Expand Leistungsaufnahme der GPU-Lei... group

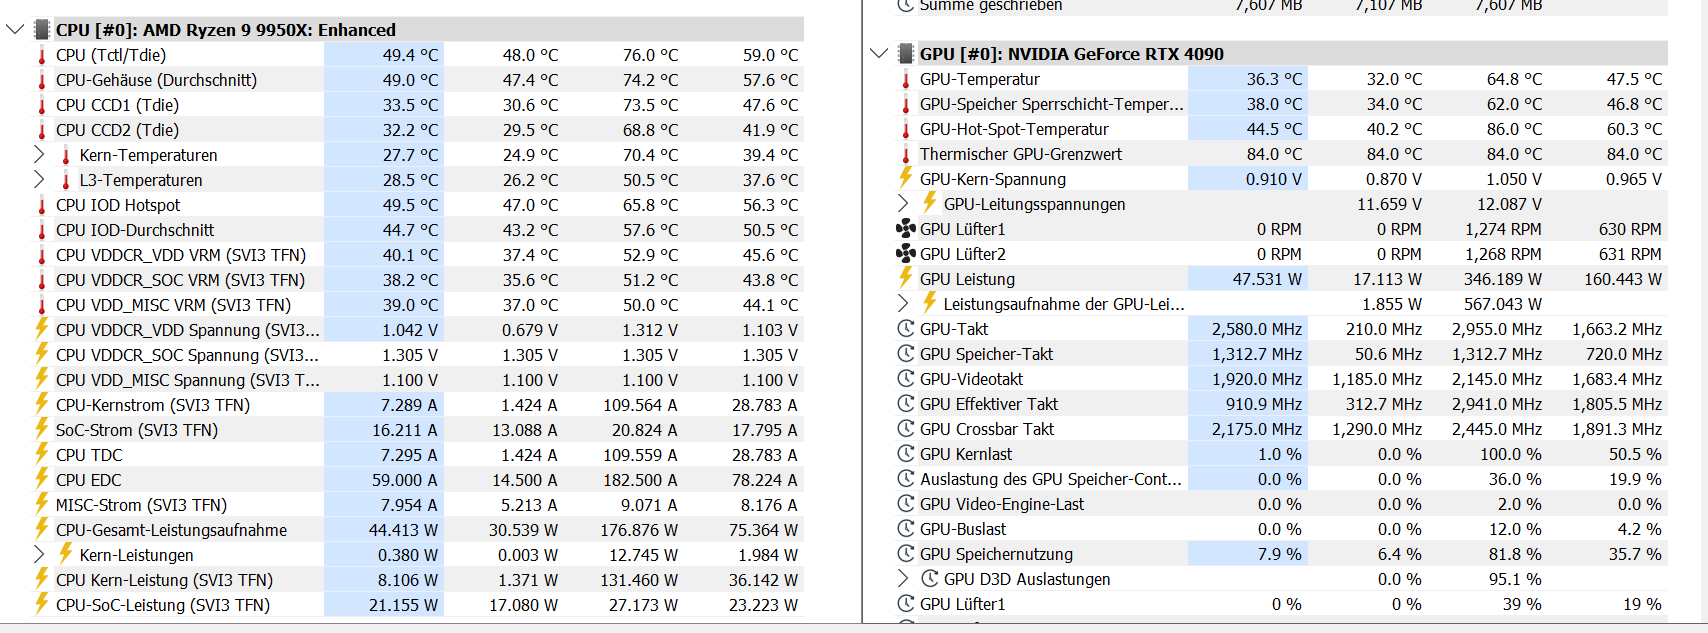click(x=903, y=303)
